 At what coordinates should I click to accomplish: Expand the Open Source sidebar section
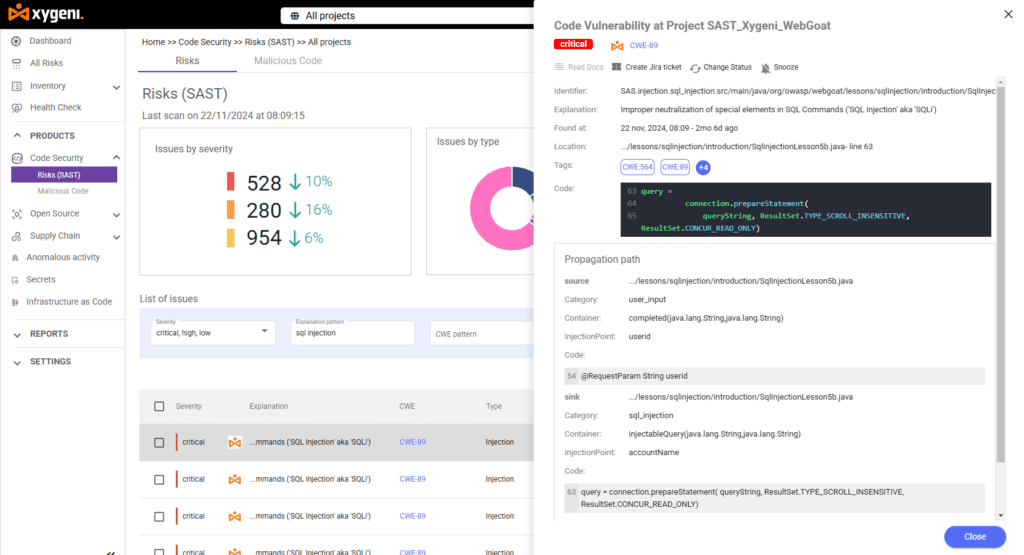[116, 214]
